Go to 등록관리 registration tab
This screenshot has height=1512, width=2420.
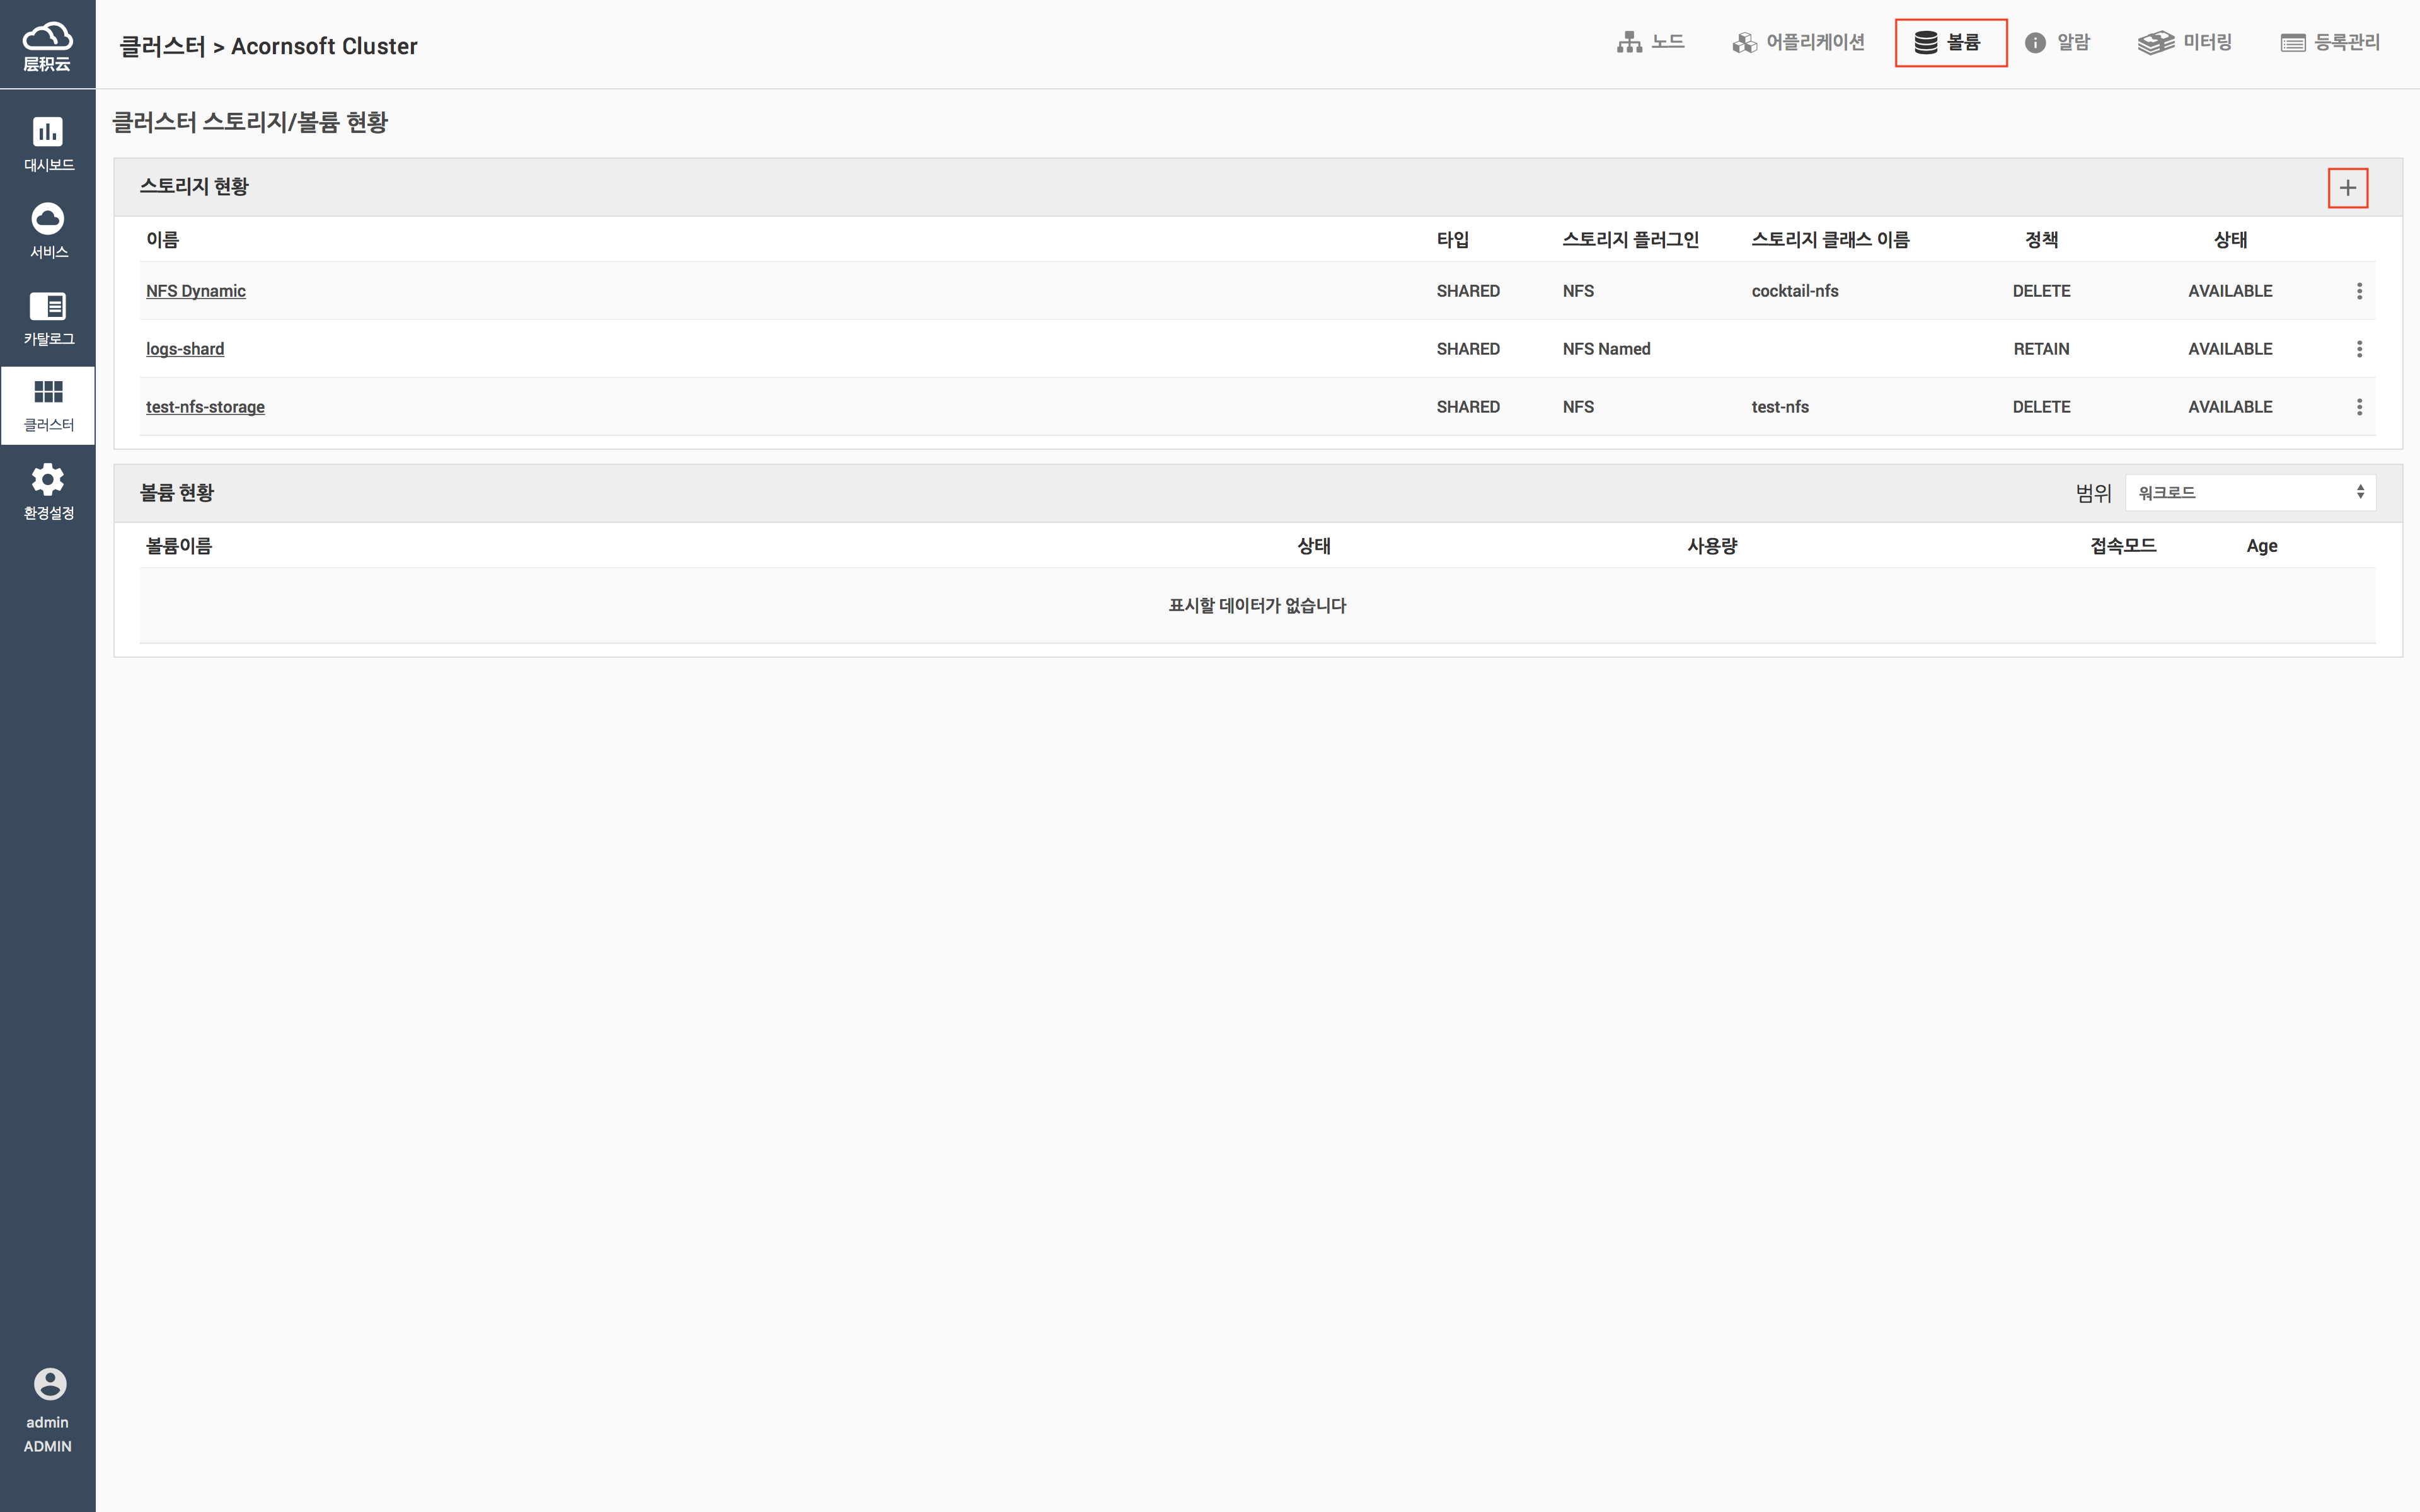2330,42
